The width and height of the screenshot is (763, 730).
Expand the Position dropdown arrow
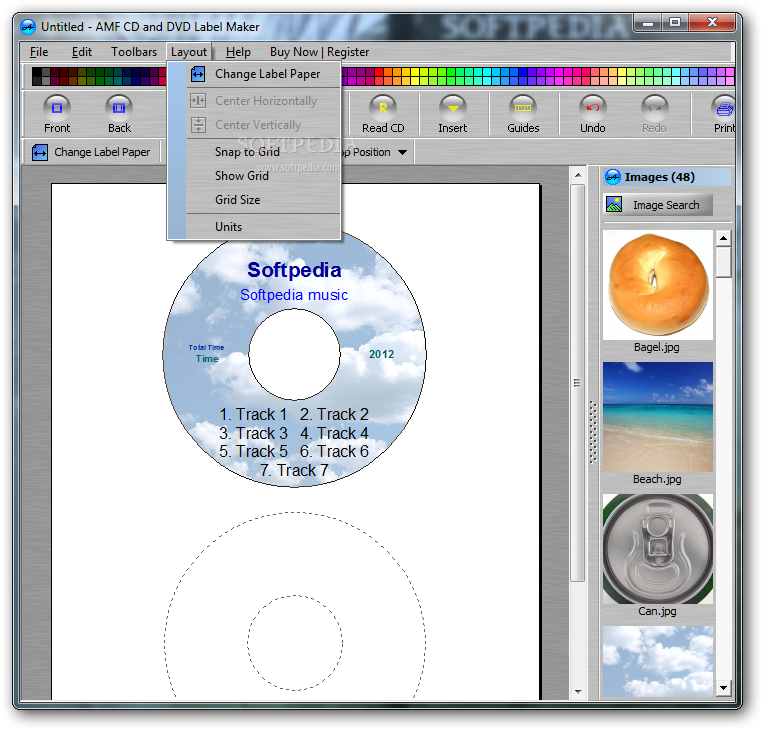[x=402, y=152]
